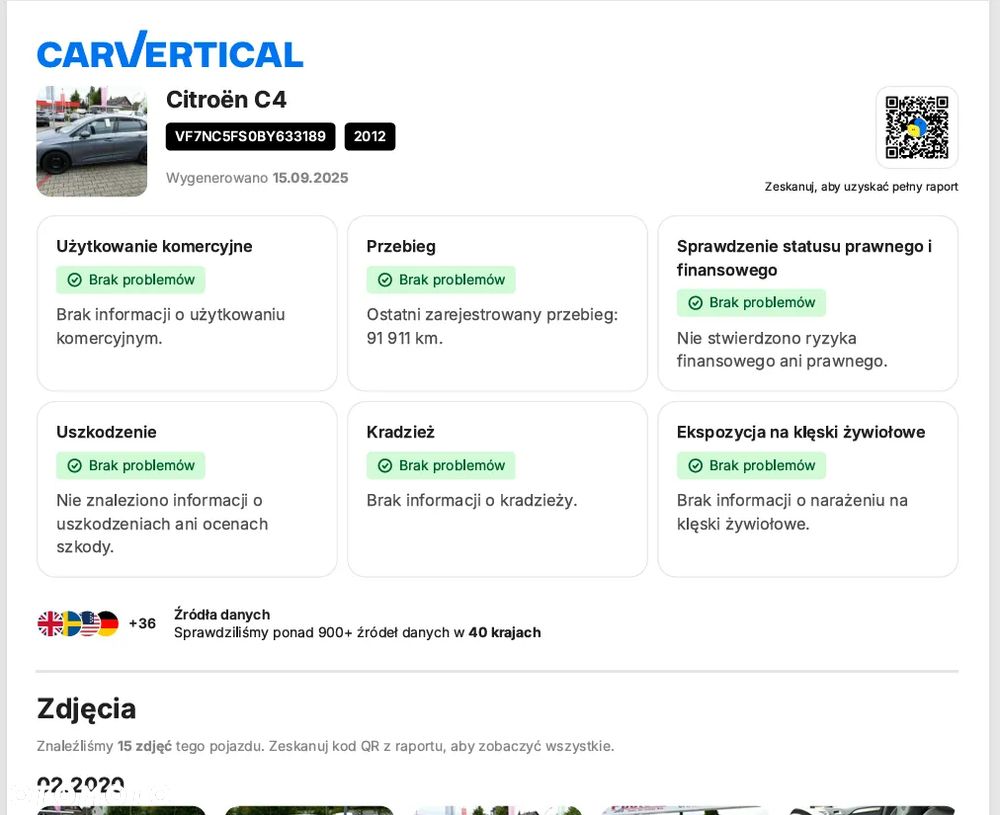Click the UK flag icon
This screenshot has width=1000, height=815.
click(x=50, y=624)
